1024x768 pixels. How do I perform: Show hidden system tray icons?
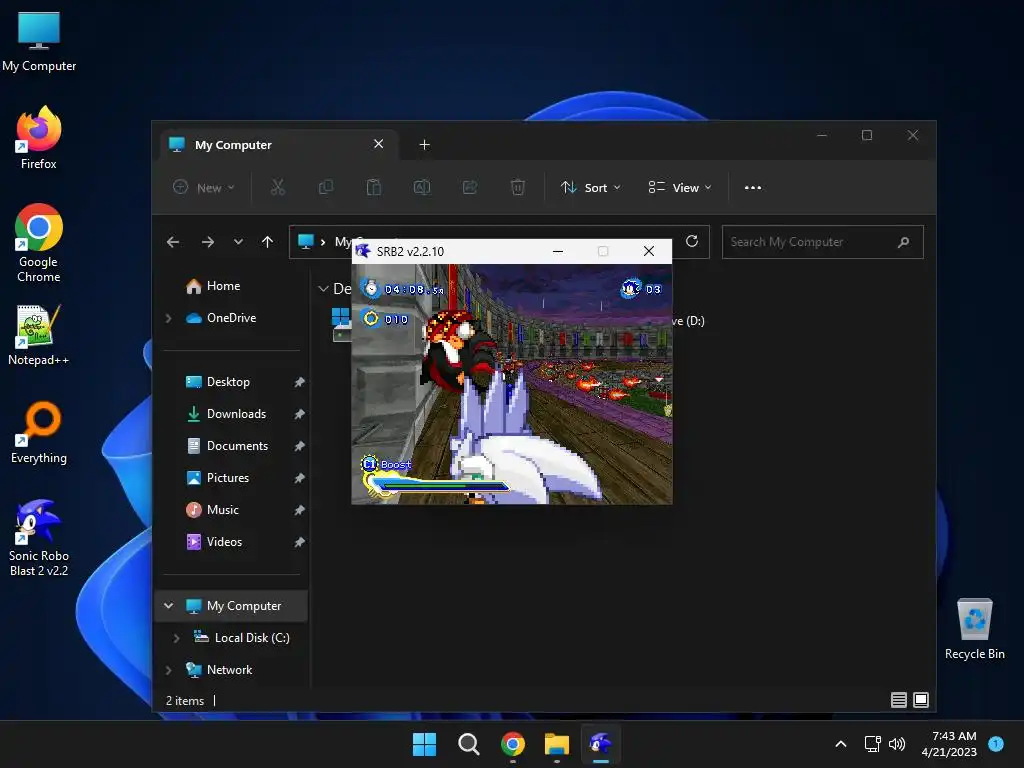pyautogui.click(x=841, y=744)
